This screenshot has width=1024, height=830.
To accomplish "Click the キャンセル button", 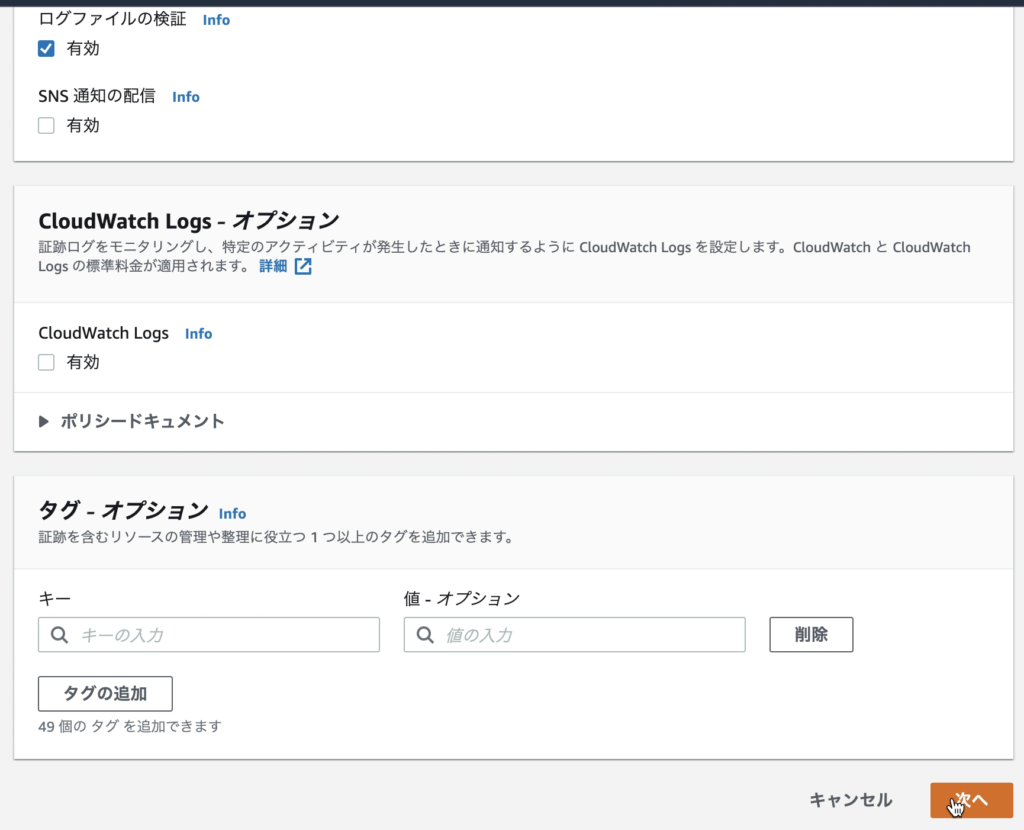I will click(x=851, y=801).
